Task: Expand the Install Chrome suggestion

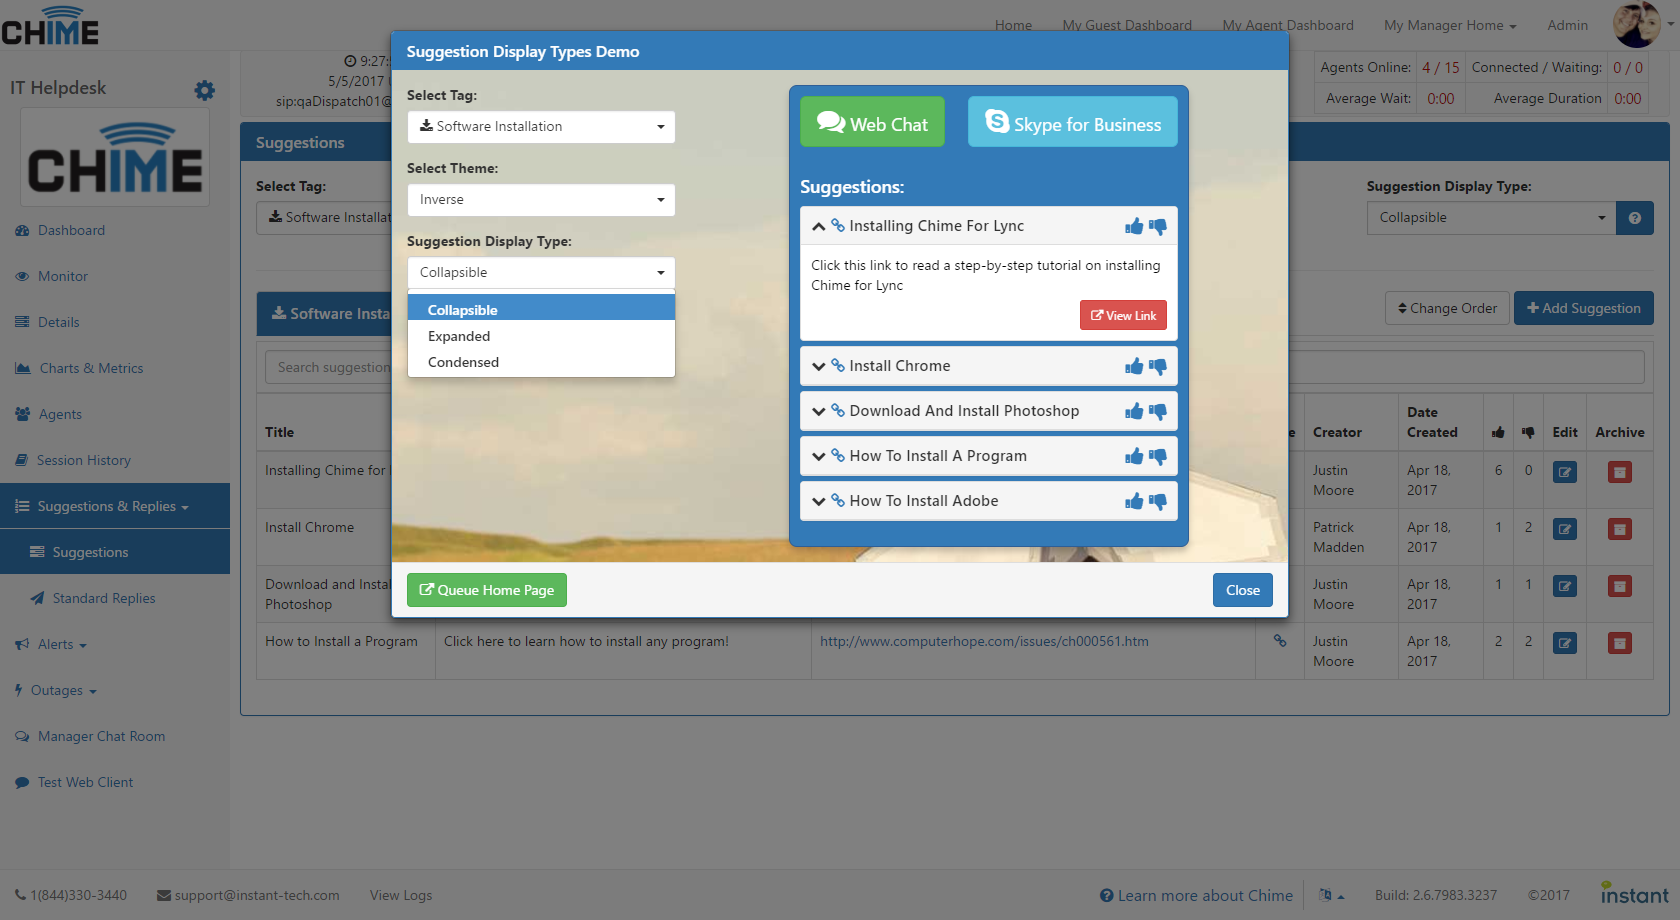Action: (x=819, y=366)
